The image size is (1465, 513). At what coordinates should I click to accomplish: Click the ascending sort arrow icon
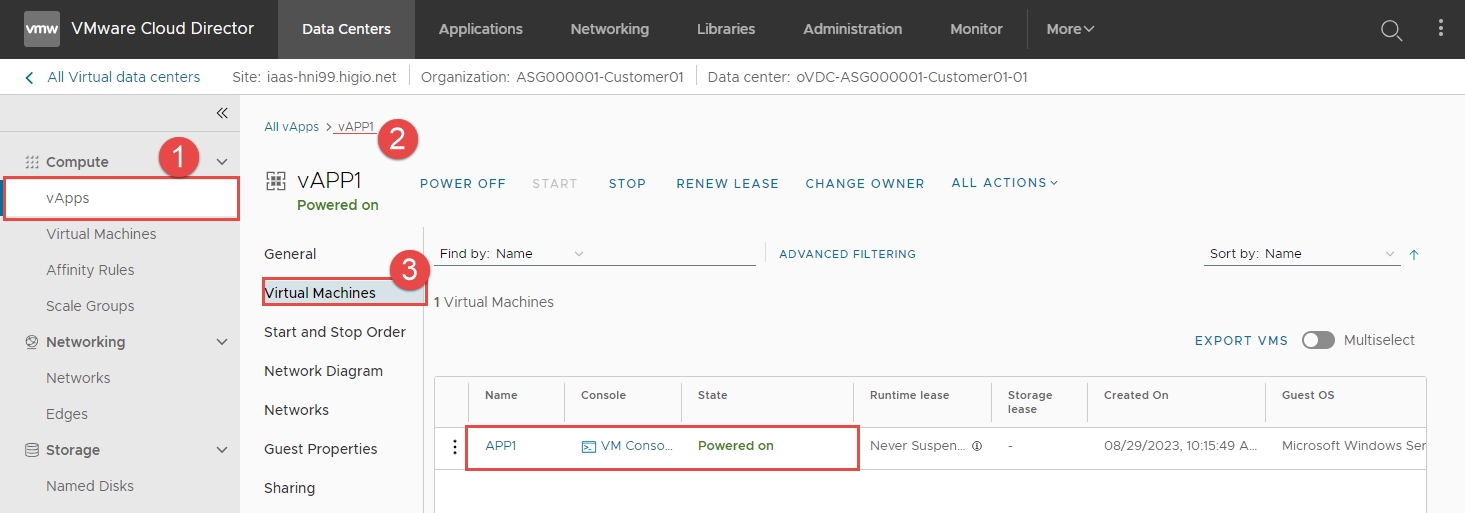tap(1414, 255)
